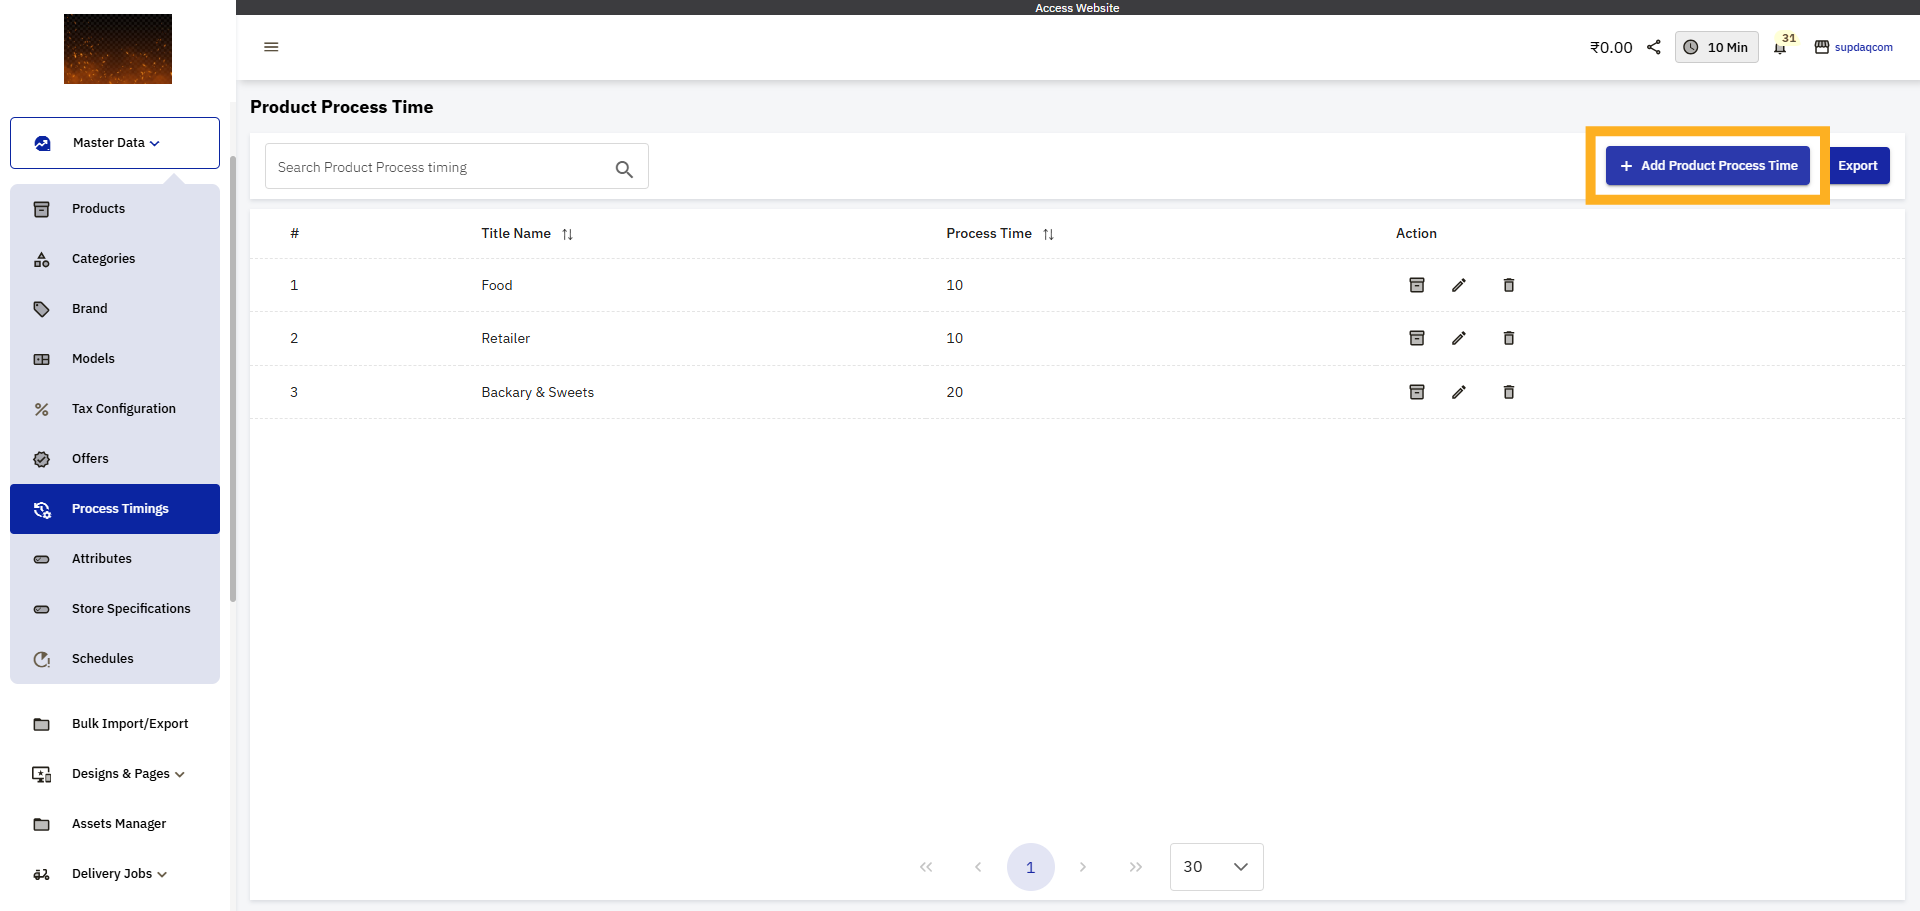Select the Products sidebar icon

pyautogui.click(x=41, y=208)
